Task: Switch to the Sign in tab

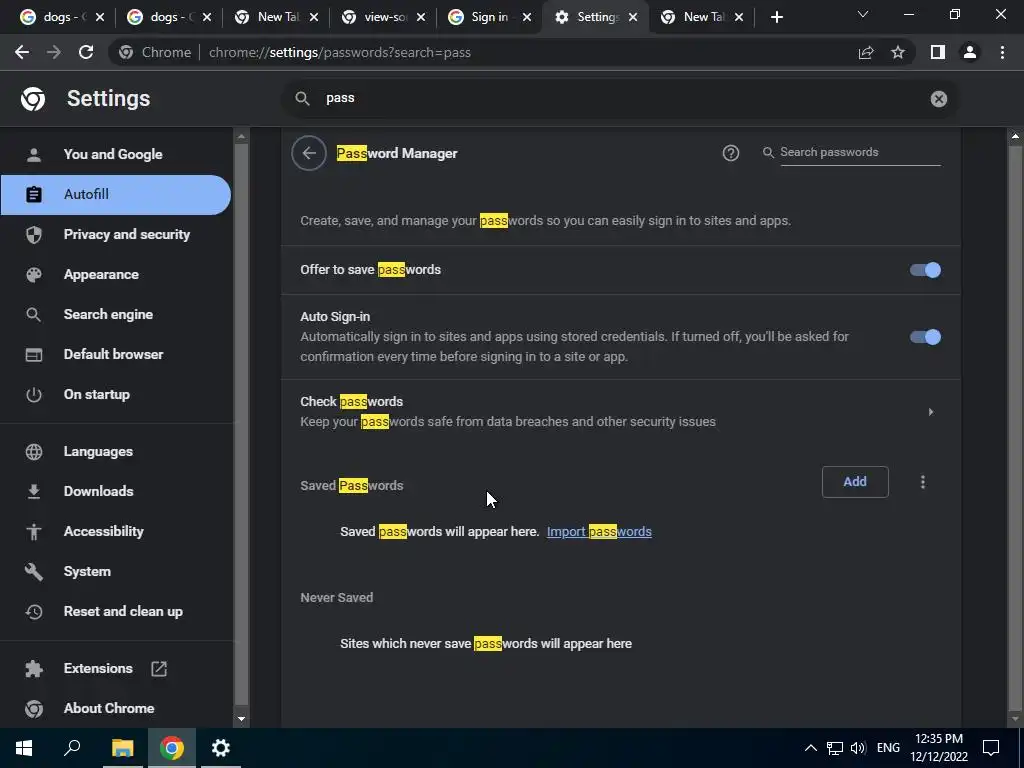Action: pyautogui.click(x=489, y=17)
